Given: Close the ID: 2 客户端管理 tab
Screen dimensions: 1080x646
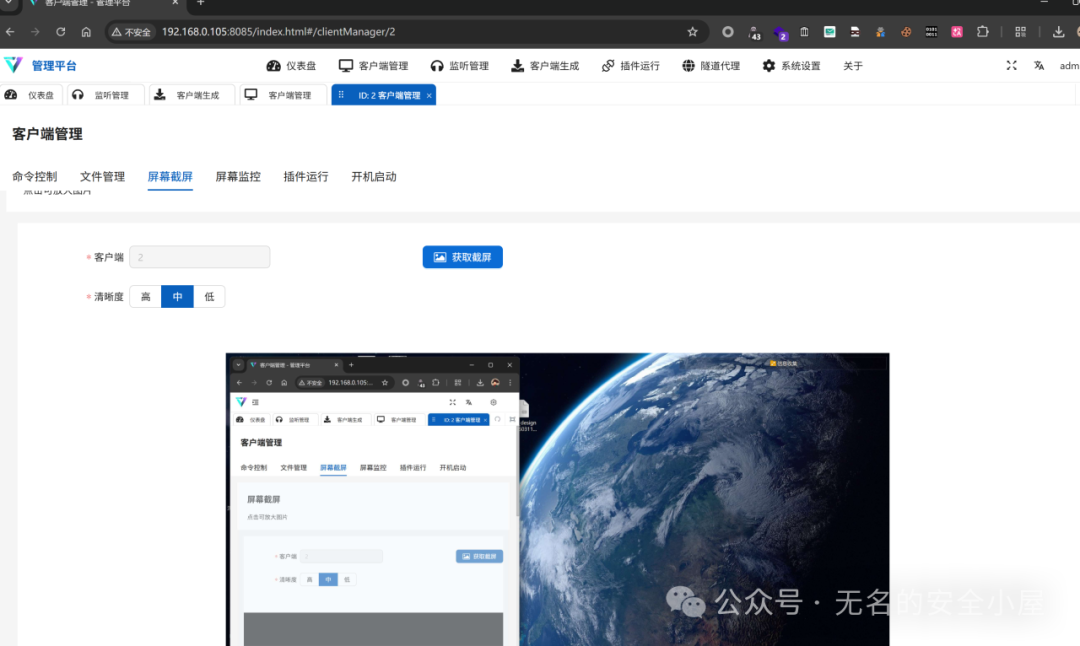Looking at the screenshot, I should 429,96.
